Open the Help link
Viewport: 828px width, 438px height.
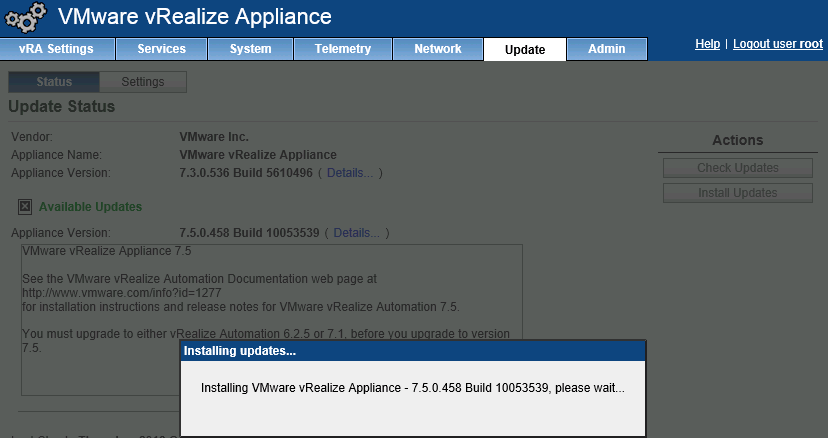[707, 45]
